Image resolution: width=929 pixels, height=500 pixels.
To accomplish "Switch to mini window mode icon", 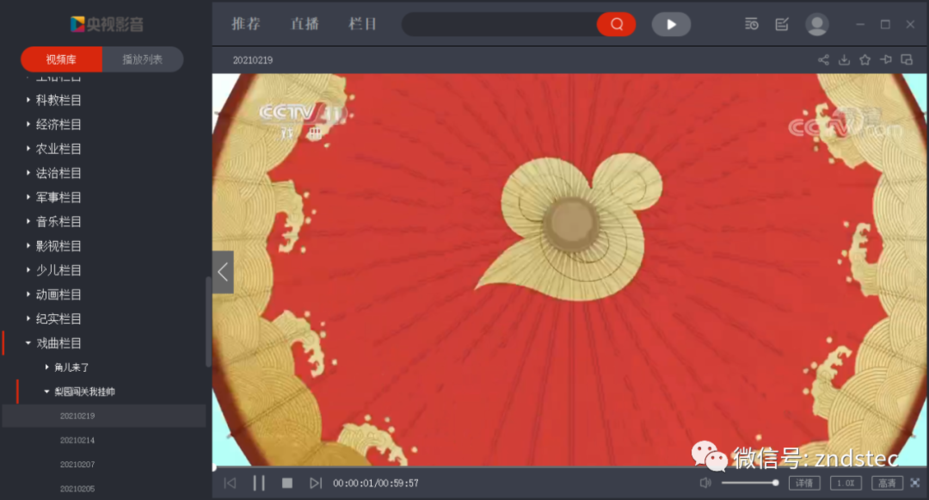I will pyautogui.click(x=906, y=60).
